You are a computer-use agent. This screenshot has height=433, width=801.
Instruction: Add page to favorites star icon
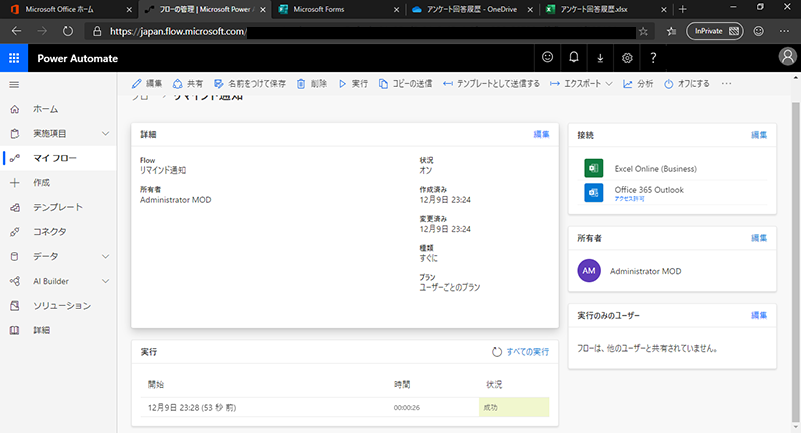(x=643, y=32)
